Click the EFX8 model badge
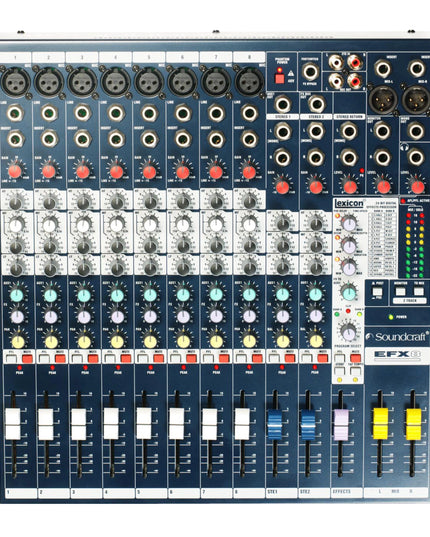 pyautogui.click(x=397, y=354)
